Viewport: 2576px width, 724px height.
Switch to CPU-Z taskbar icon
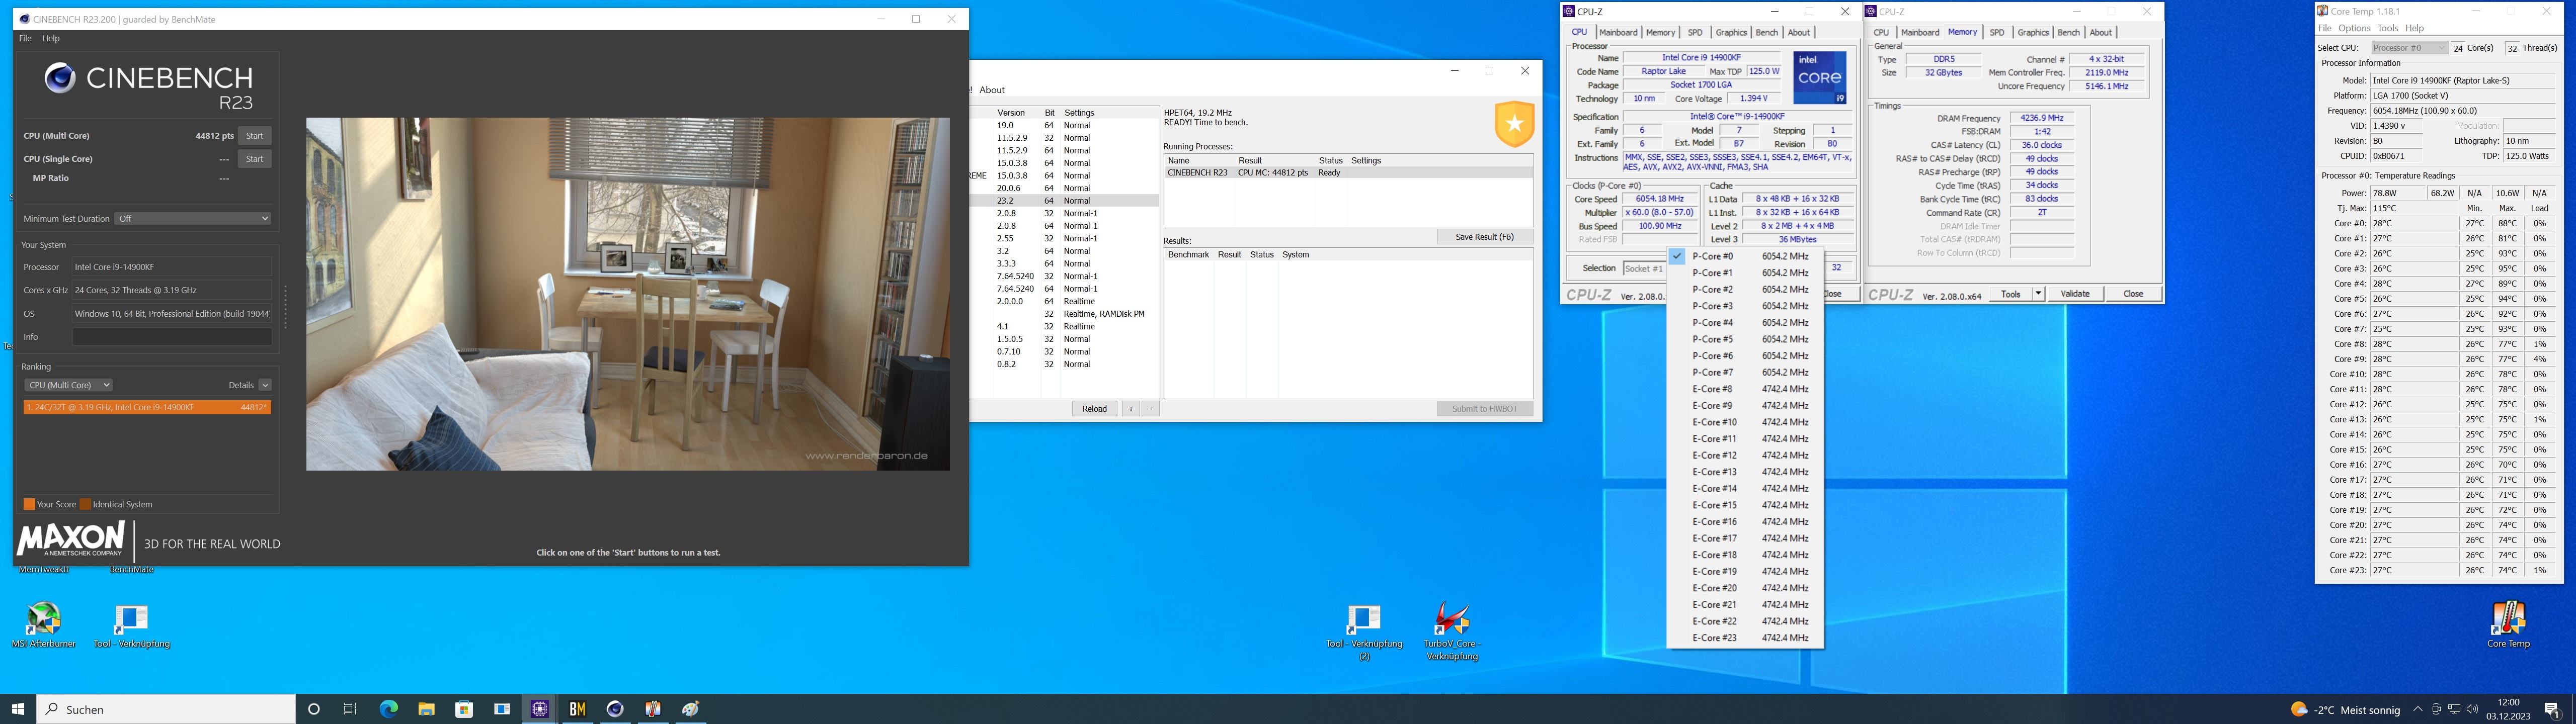[x=540, y=709]
